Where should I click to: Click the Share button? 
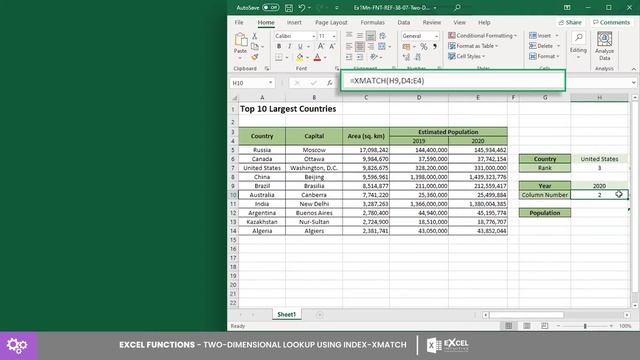click(570, 22)
